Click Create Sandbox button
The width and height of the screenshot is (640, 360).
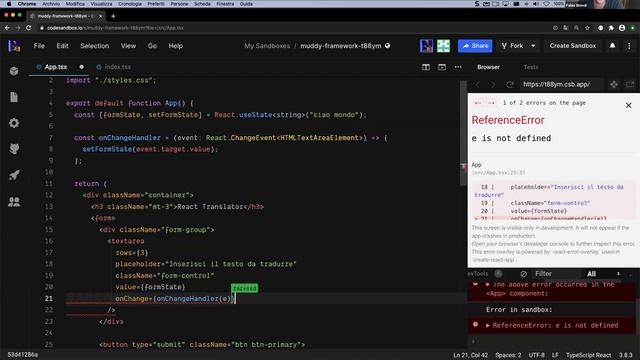tap(572, 46)
